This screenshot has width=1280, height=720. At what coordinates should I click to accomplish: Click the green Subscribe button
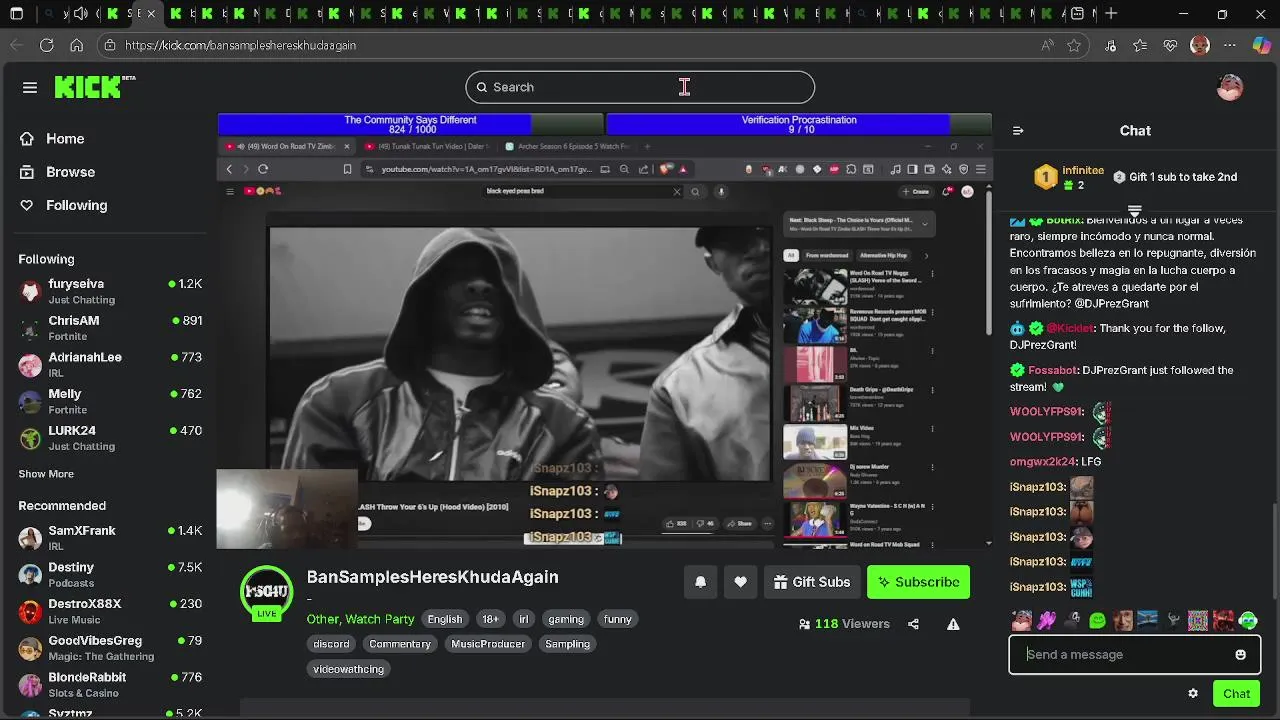pos(918,582)
